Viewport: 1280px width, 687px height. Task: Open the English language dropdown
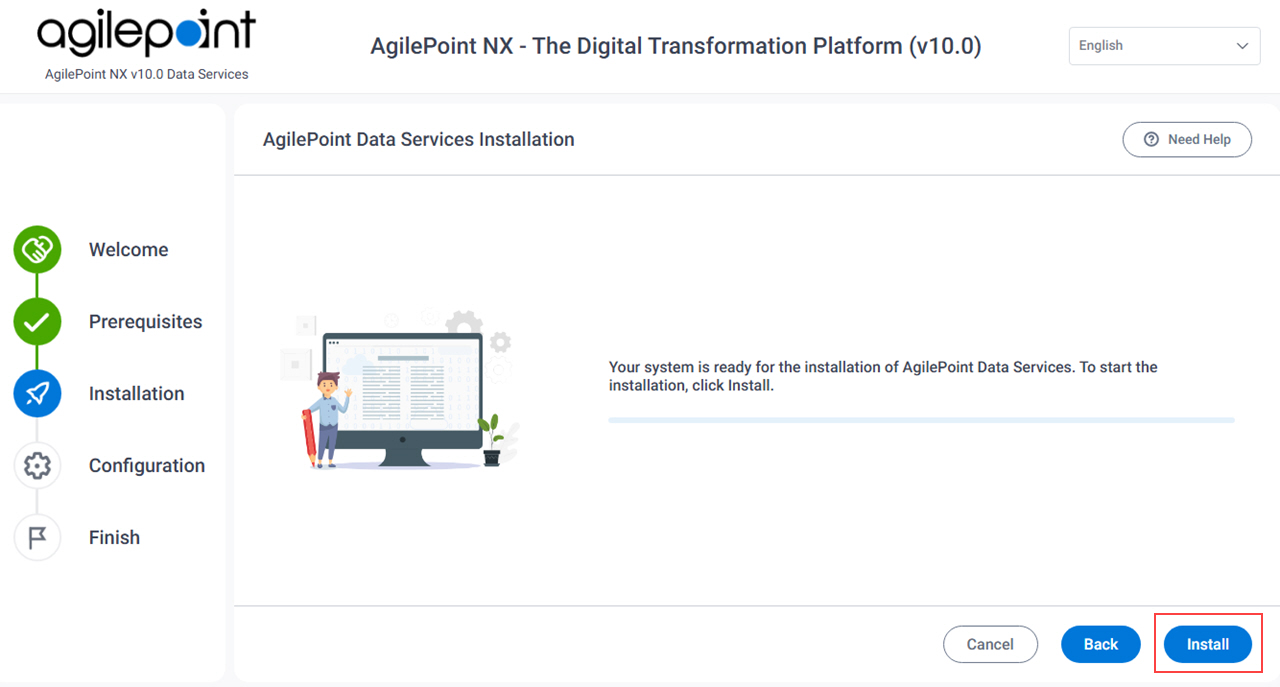click(1164, 46)
